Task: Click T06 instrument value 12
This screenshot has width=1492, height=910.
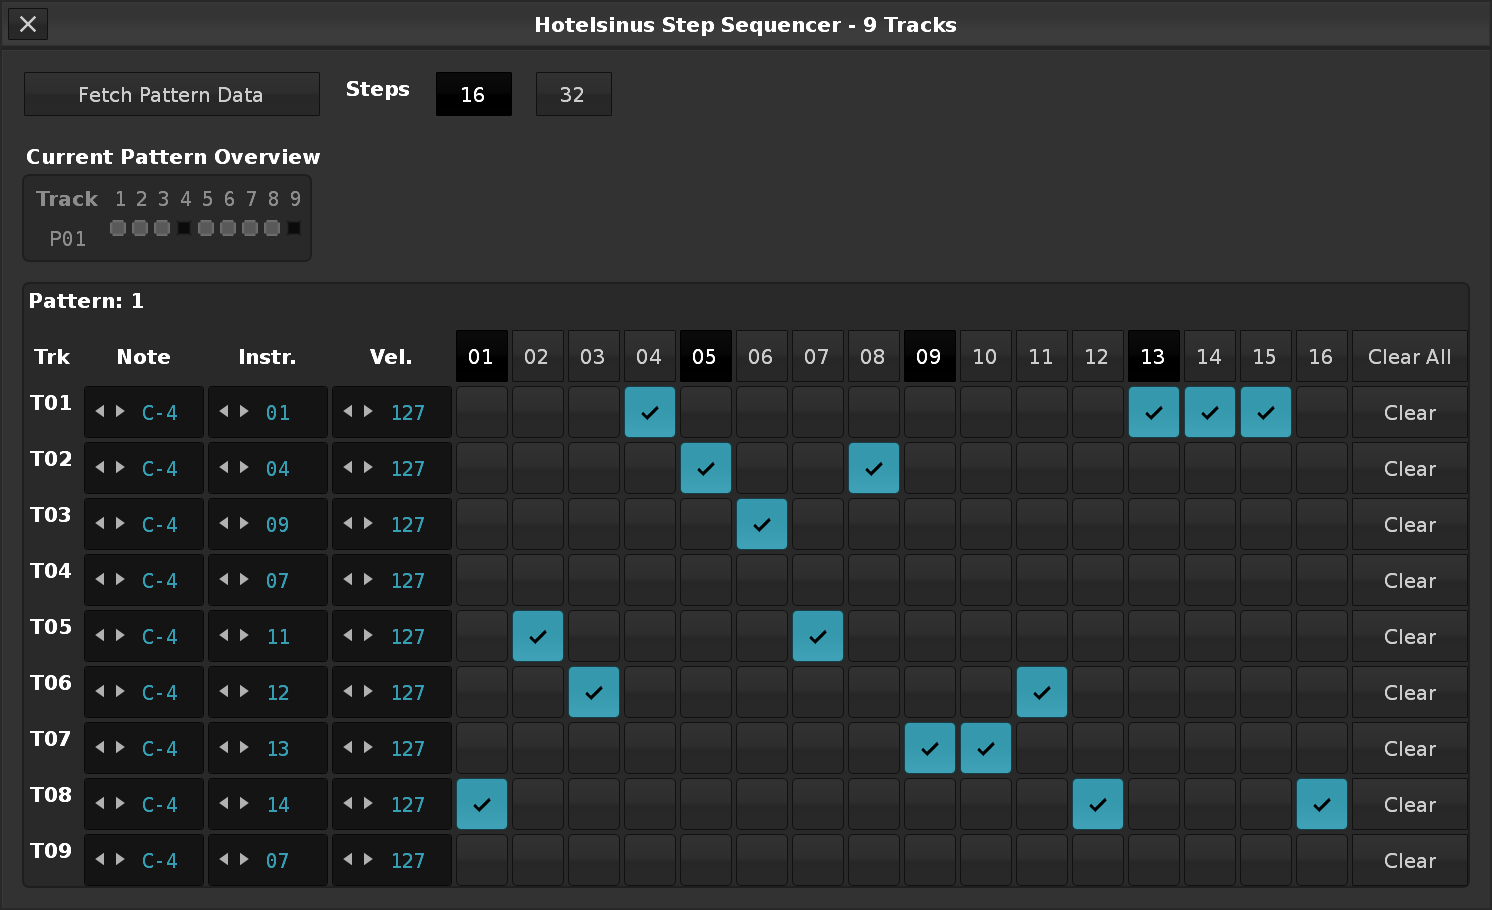Action: [x=277, y=692]
